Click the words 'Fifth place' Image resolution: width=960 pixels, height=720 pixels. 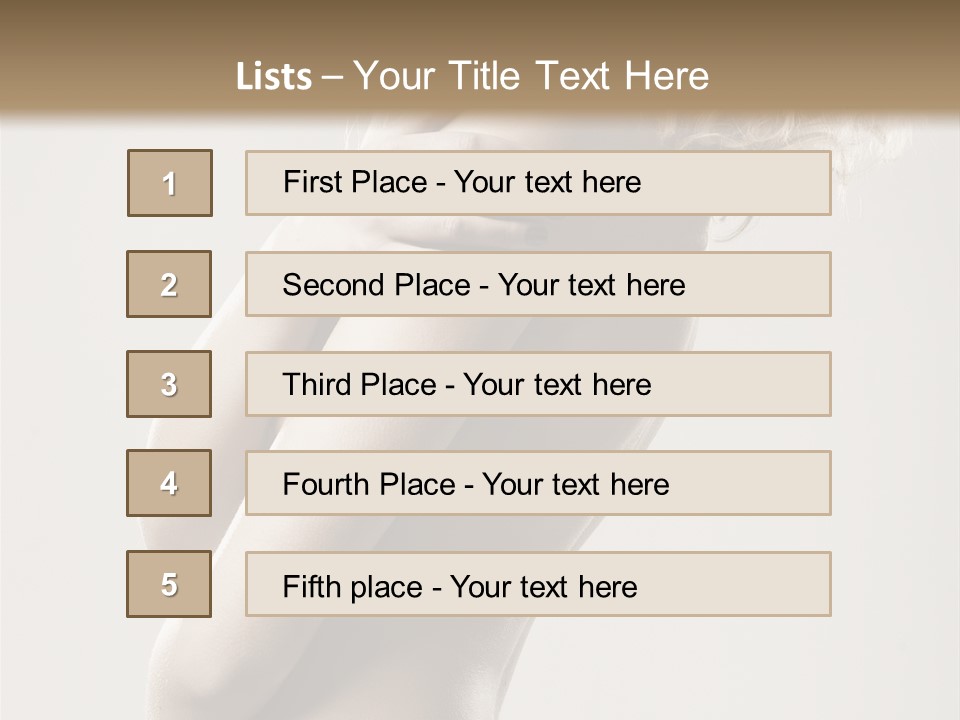coord(353,587)
